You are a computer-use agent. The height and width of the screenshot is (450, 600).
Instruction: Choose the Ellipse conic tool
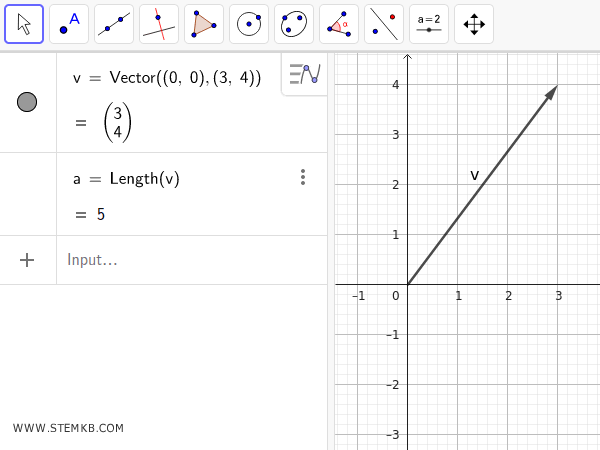coord(294,24)
